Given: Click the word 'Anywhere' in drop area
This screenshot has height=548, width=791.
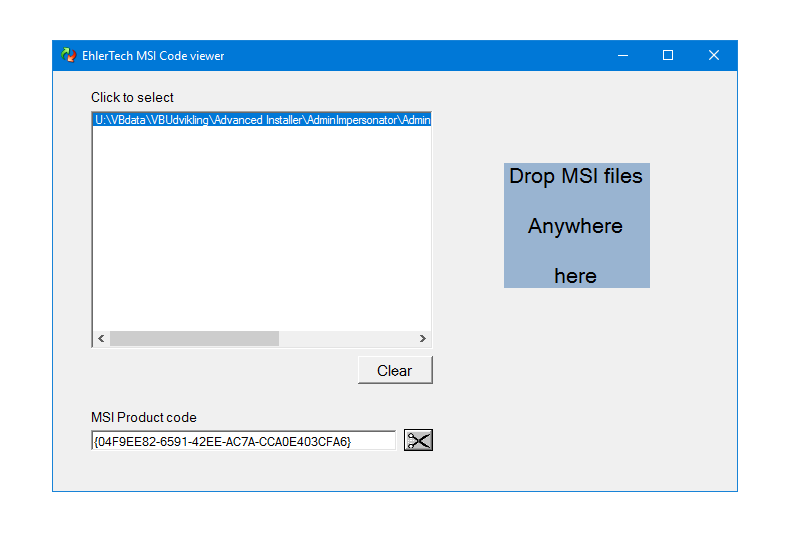Looking at the screenshot, I should pos(575,226).
